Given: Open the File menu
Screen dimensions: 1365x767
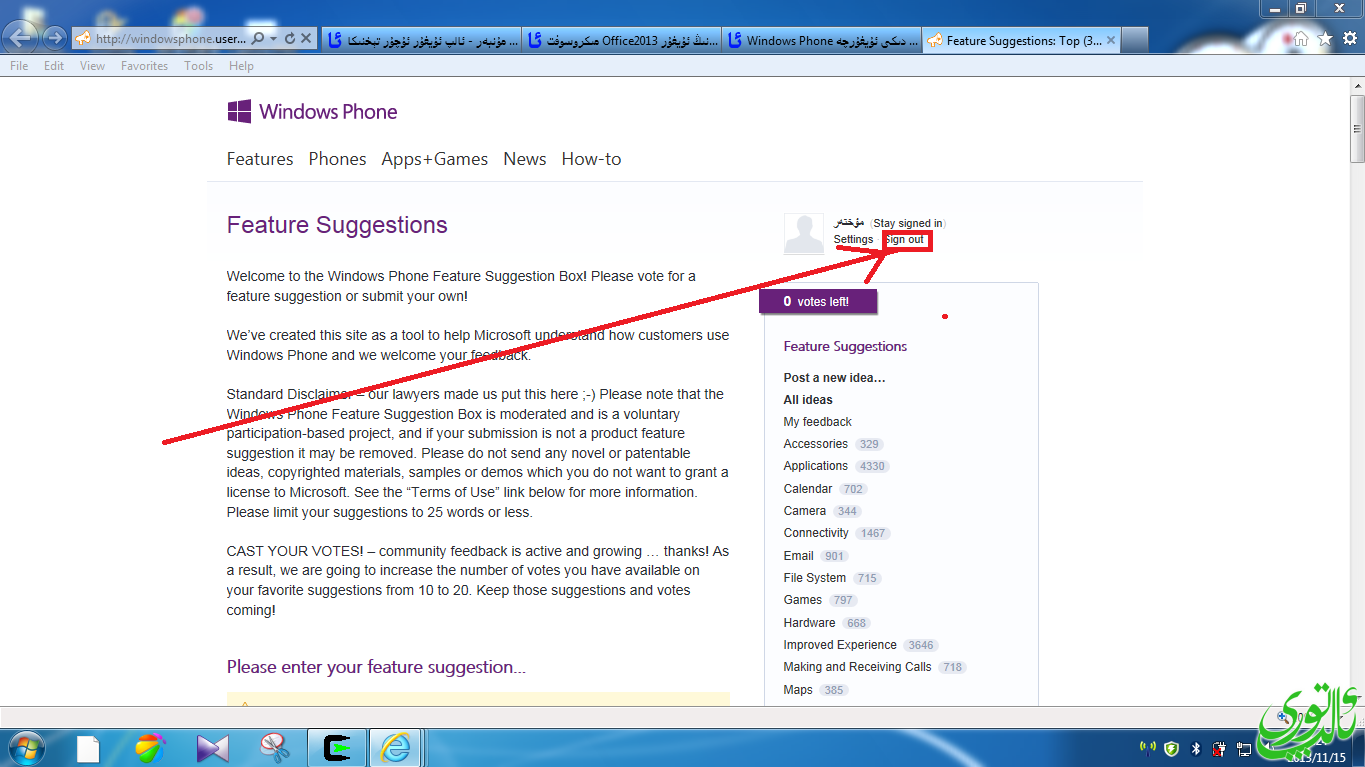Looking at the screenshot, I should (19, 66).
